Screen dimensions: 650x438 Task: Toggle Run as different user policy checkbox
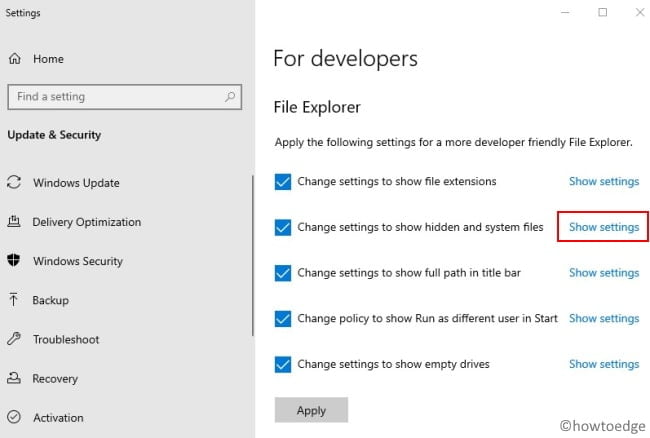pyautogui.click(x=283, y=319)
